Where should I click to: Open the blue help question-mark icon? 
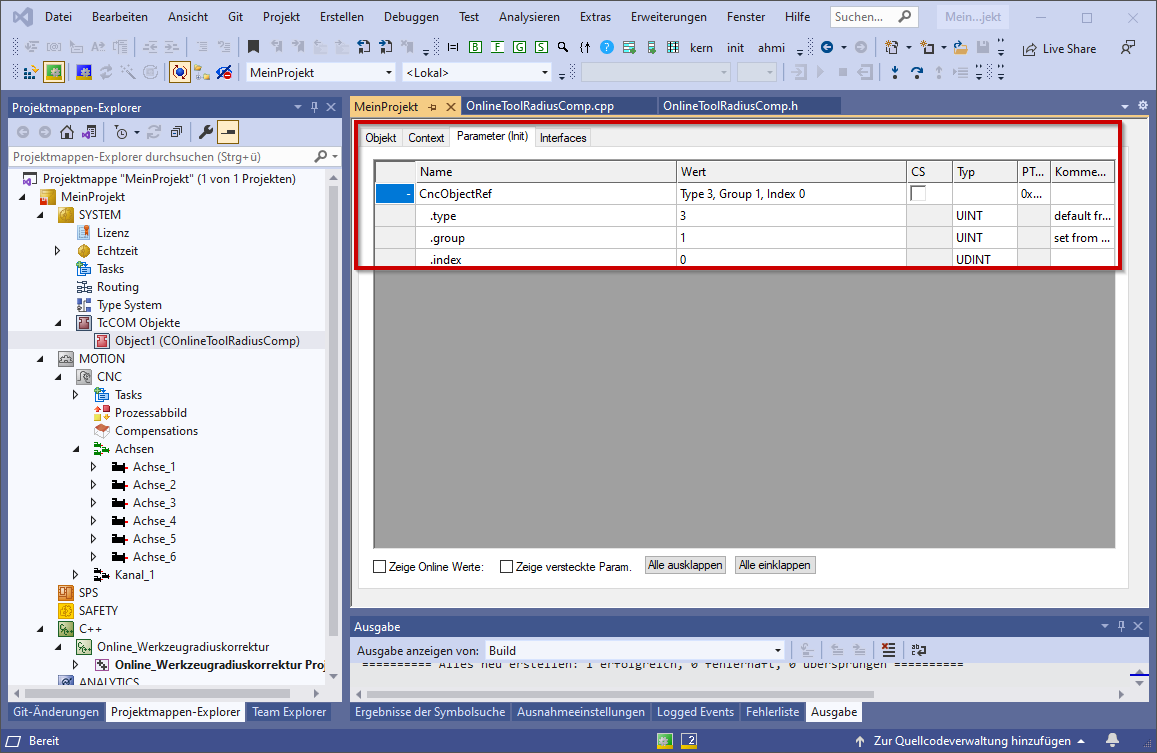click(607, 47)
